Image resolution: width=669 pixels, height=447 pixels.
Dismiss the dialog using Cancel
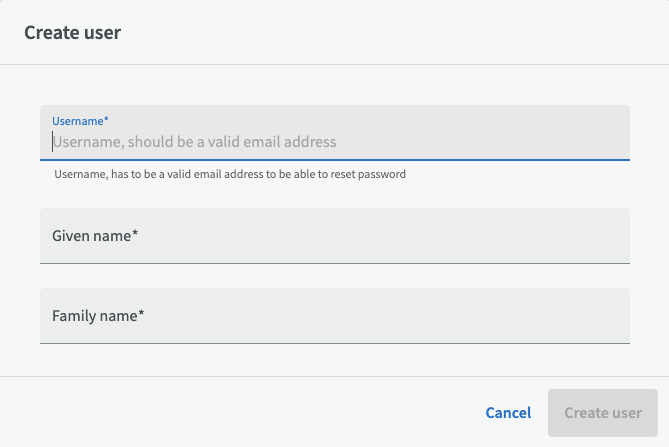tap(508, 413)
